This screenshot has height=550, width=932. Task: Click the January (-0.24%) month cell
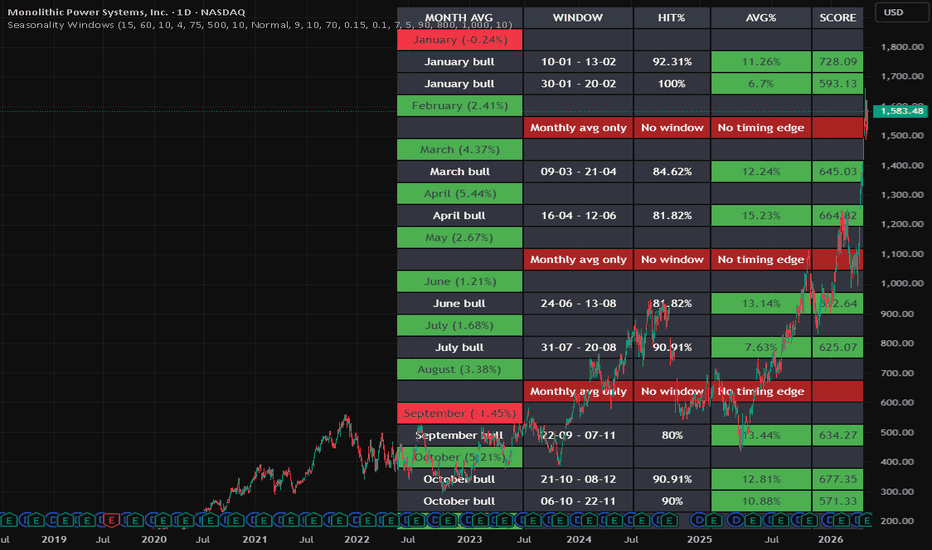point(459,40)
